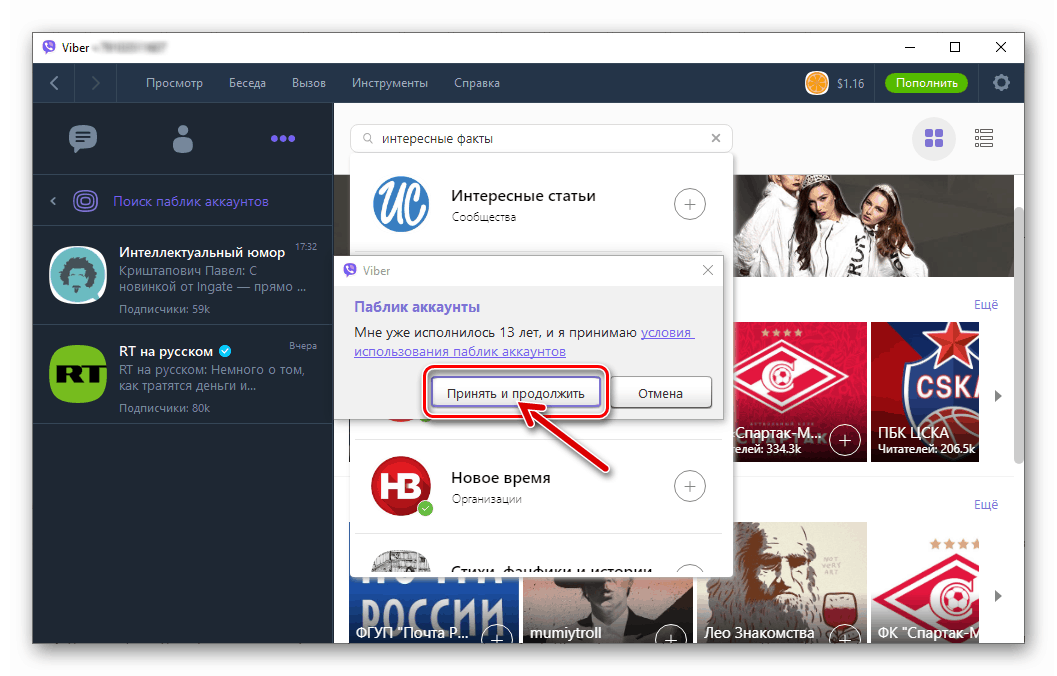Open the three-dot more panel icon
The width and height of the screenshot is (1057, 676).
(x=283, y=139)
